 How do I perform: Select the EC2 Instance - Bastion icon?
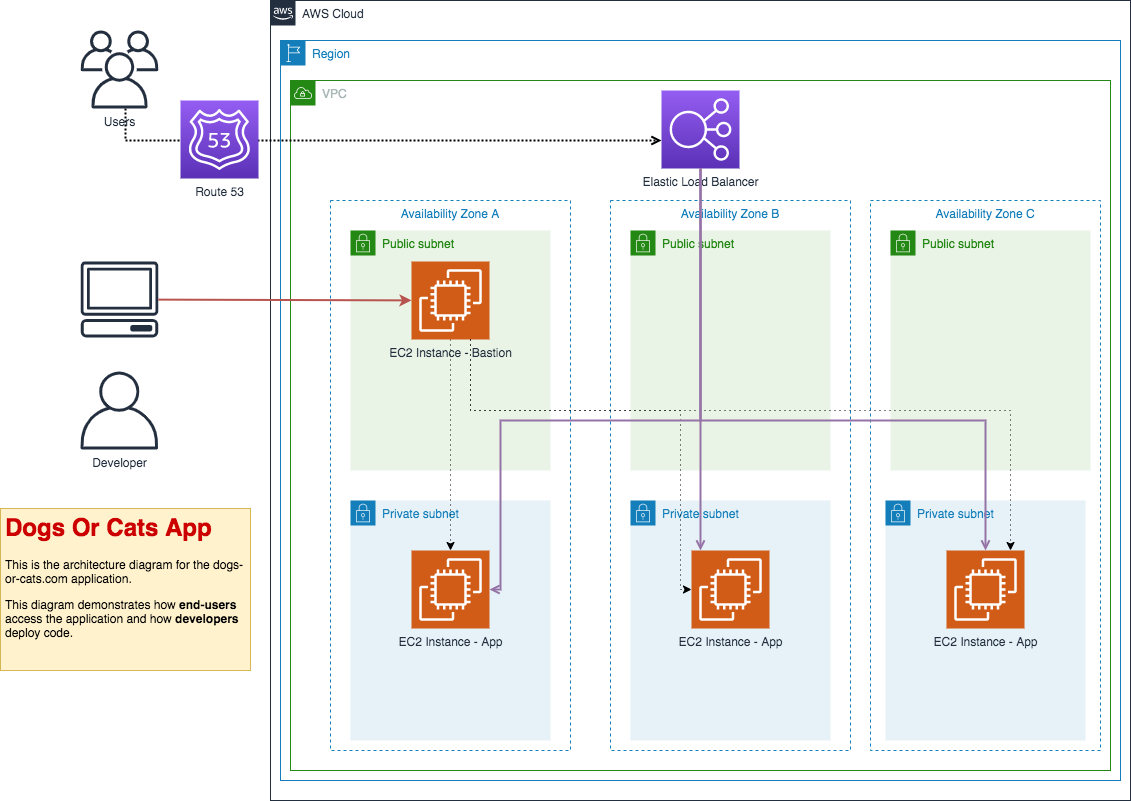[450, 300]
